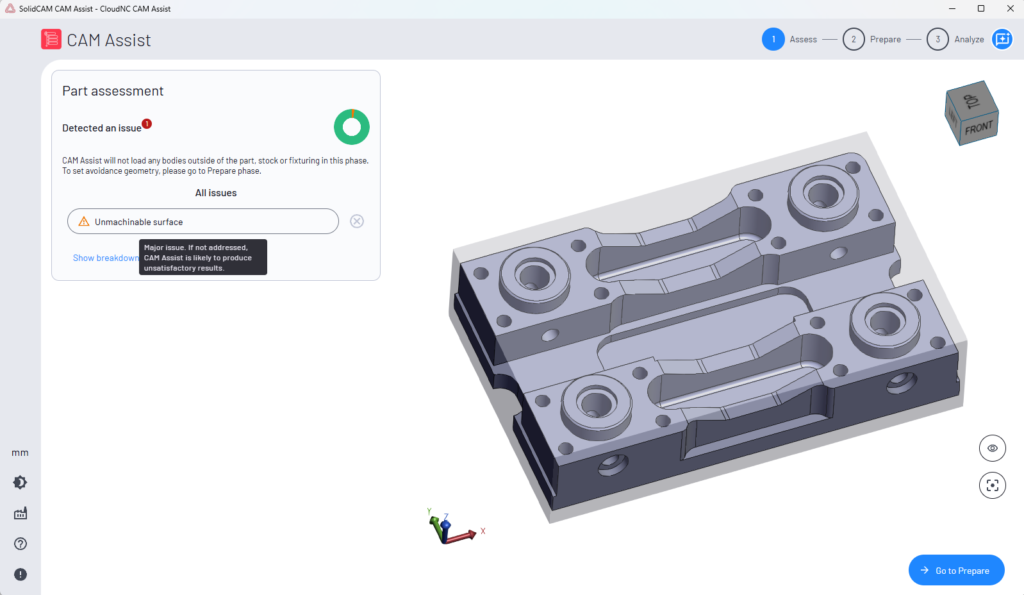
Task: Open the Show breakdown link
Action: coord(105,258)
